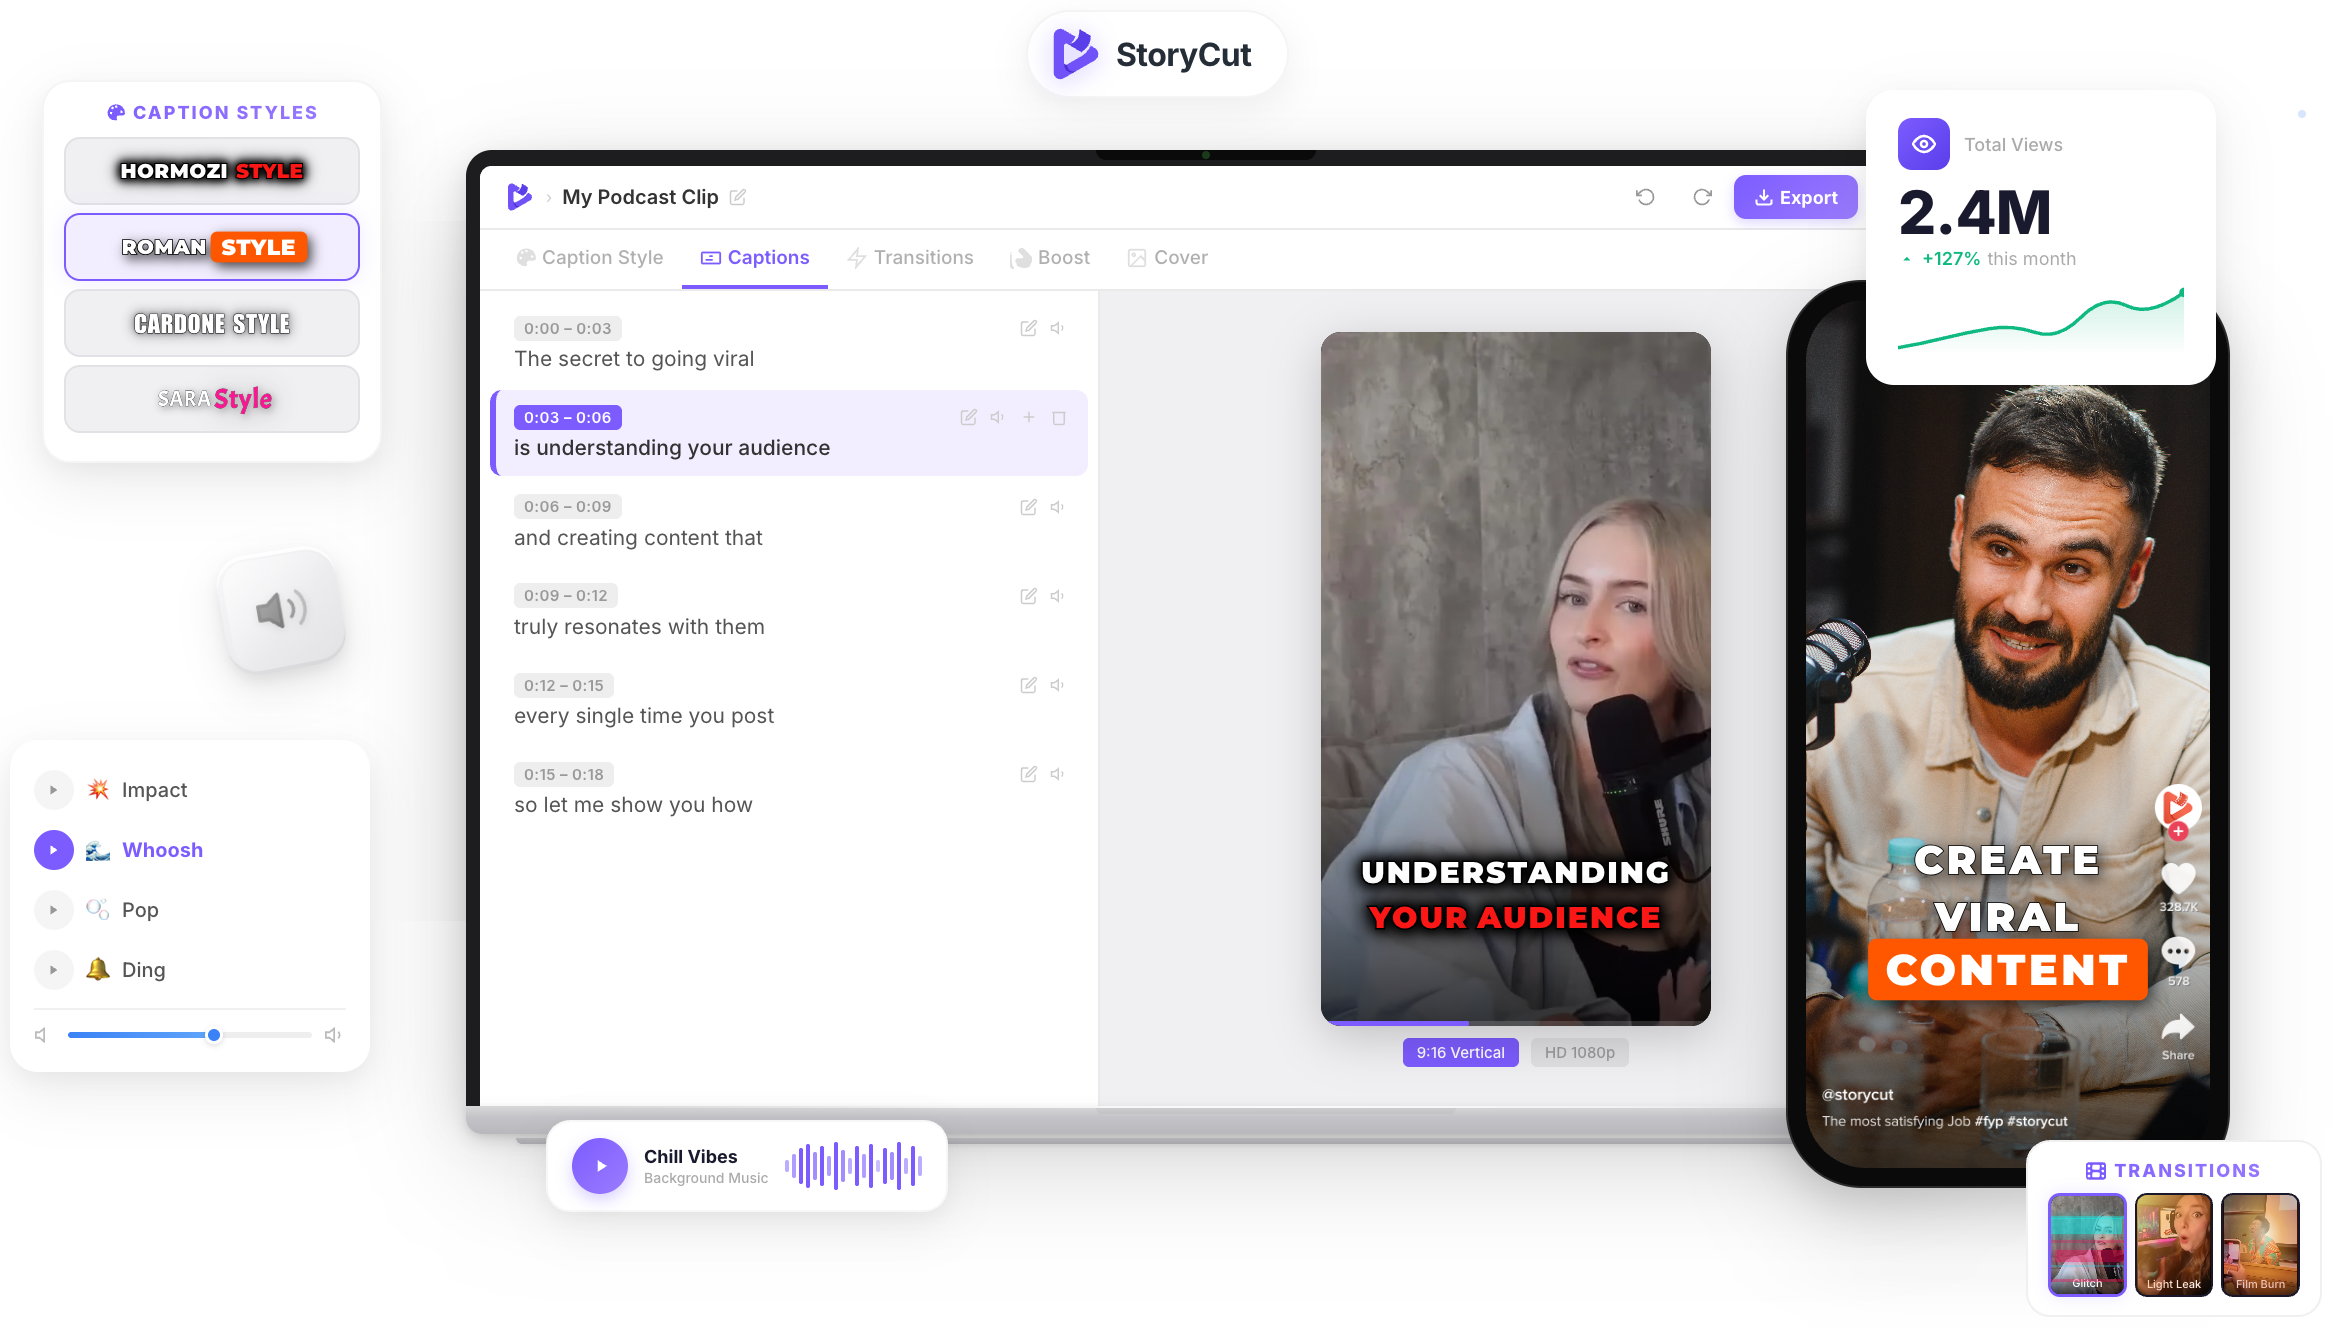This screenshot has height=1328, width=2332.
Task: Mute the 'is understanding your audience' caption
Action: tap(996, 417)
